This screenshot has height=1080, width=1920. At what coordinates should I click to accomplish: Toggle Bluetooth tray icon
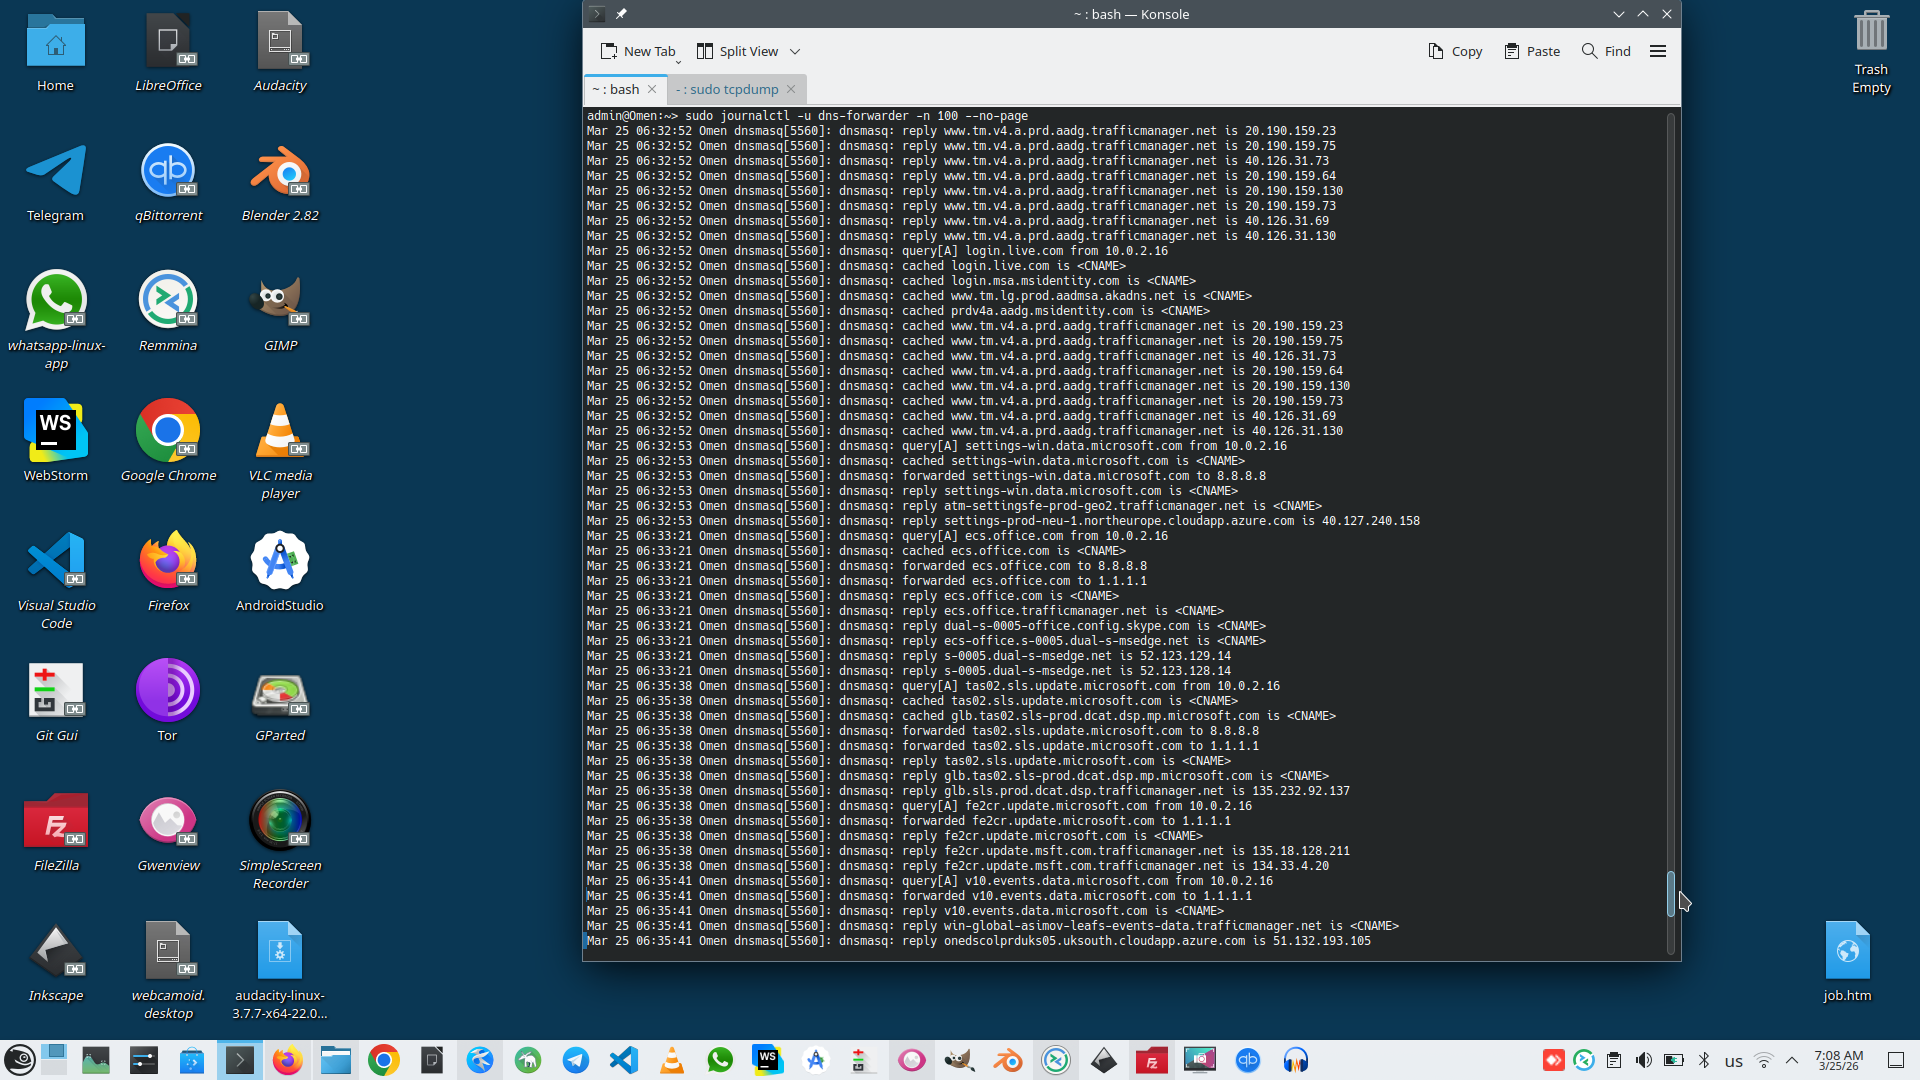(1704, 1060)
